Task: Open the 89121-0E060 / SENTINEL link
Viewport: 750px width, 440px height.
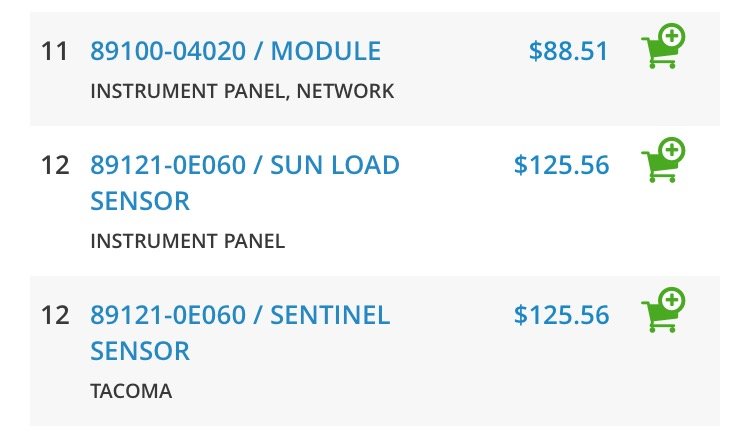Action: (x=240, y=315)
